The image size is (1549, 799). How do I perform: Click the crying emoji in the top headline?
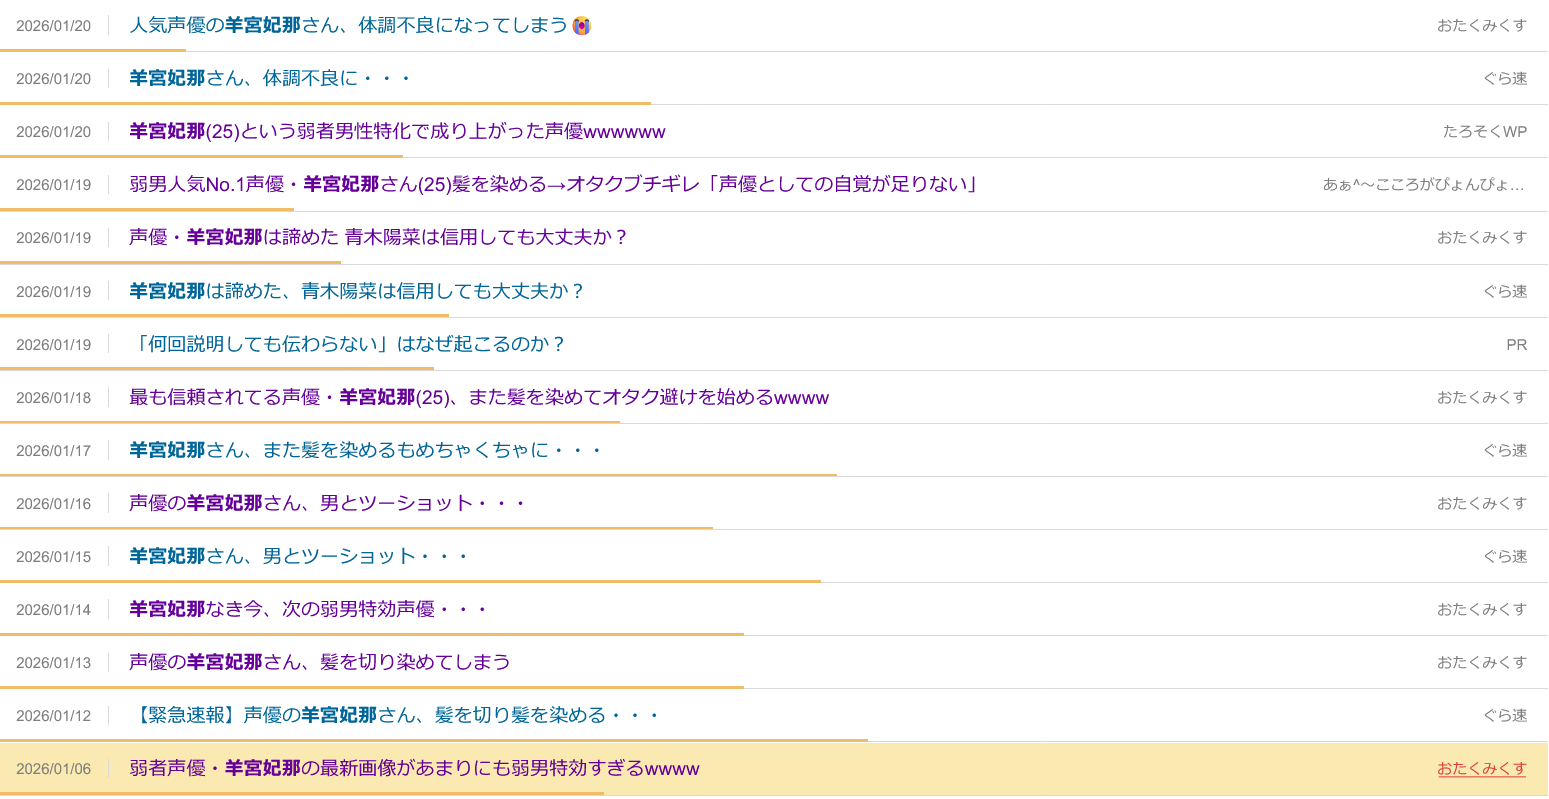582,26
